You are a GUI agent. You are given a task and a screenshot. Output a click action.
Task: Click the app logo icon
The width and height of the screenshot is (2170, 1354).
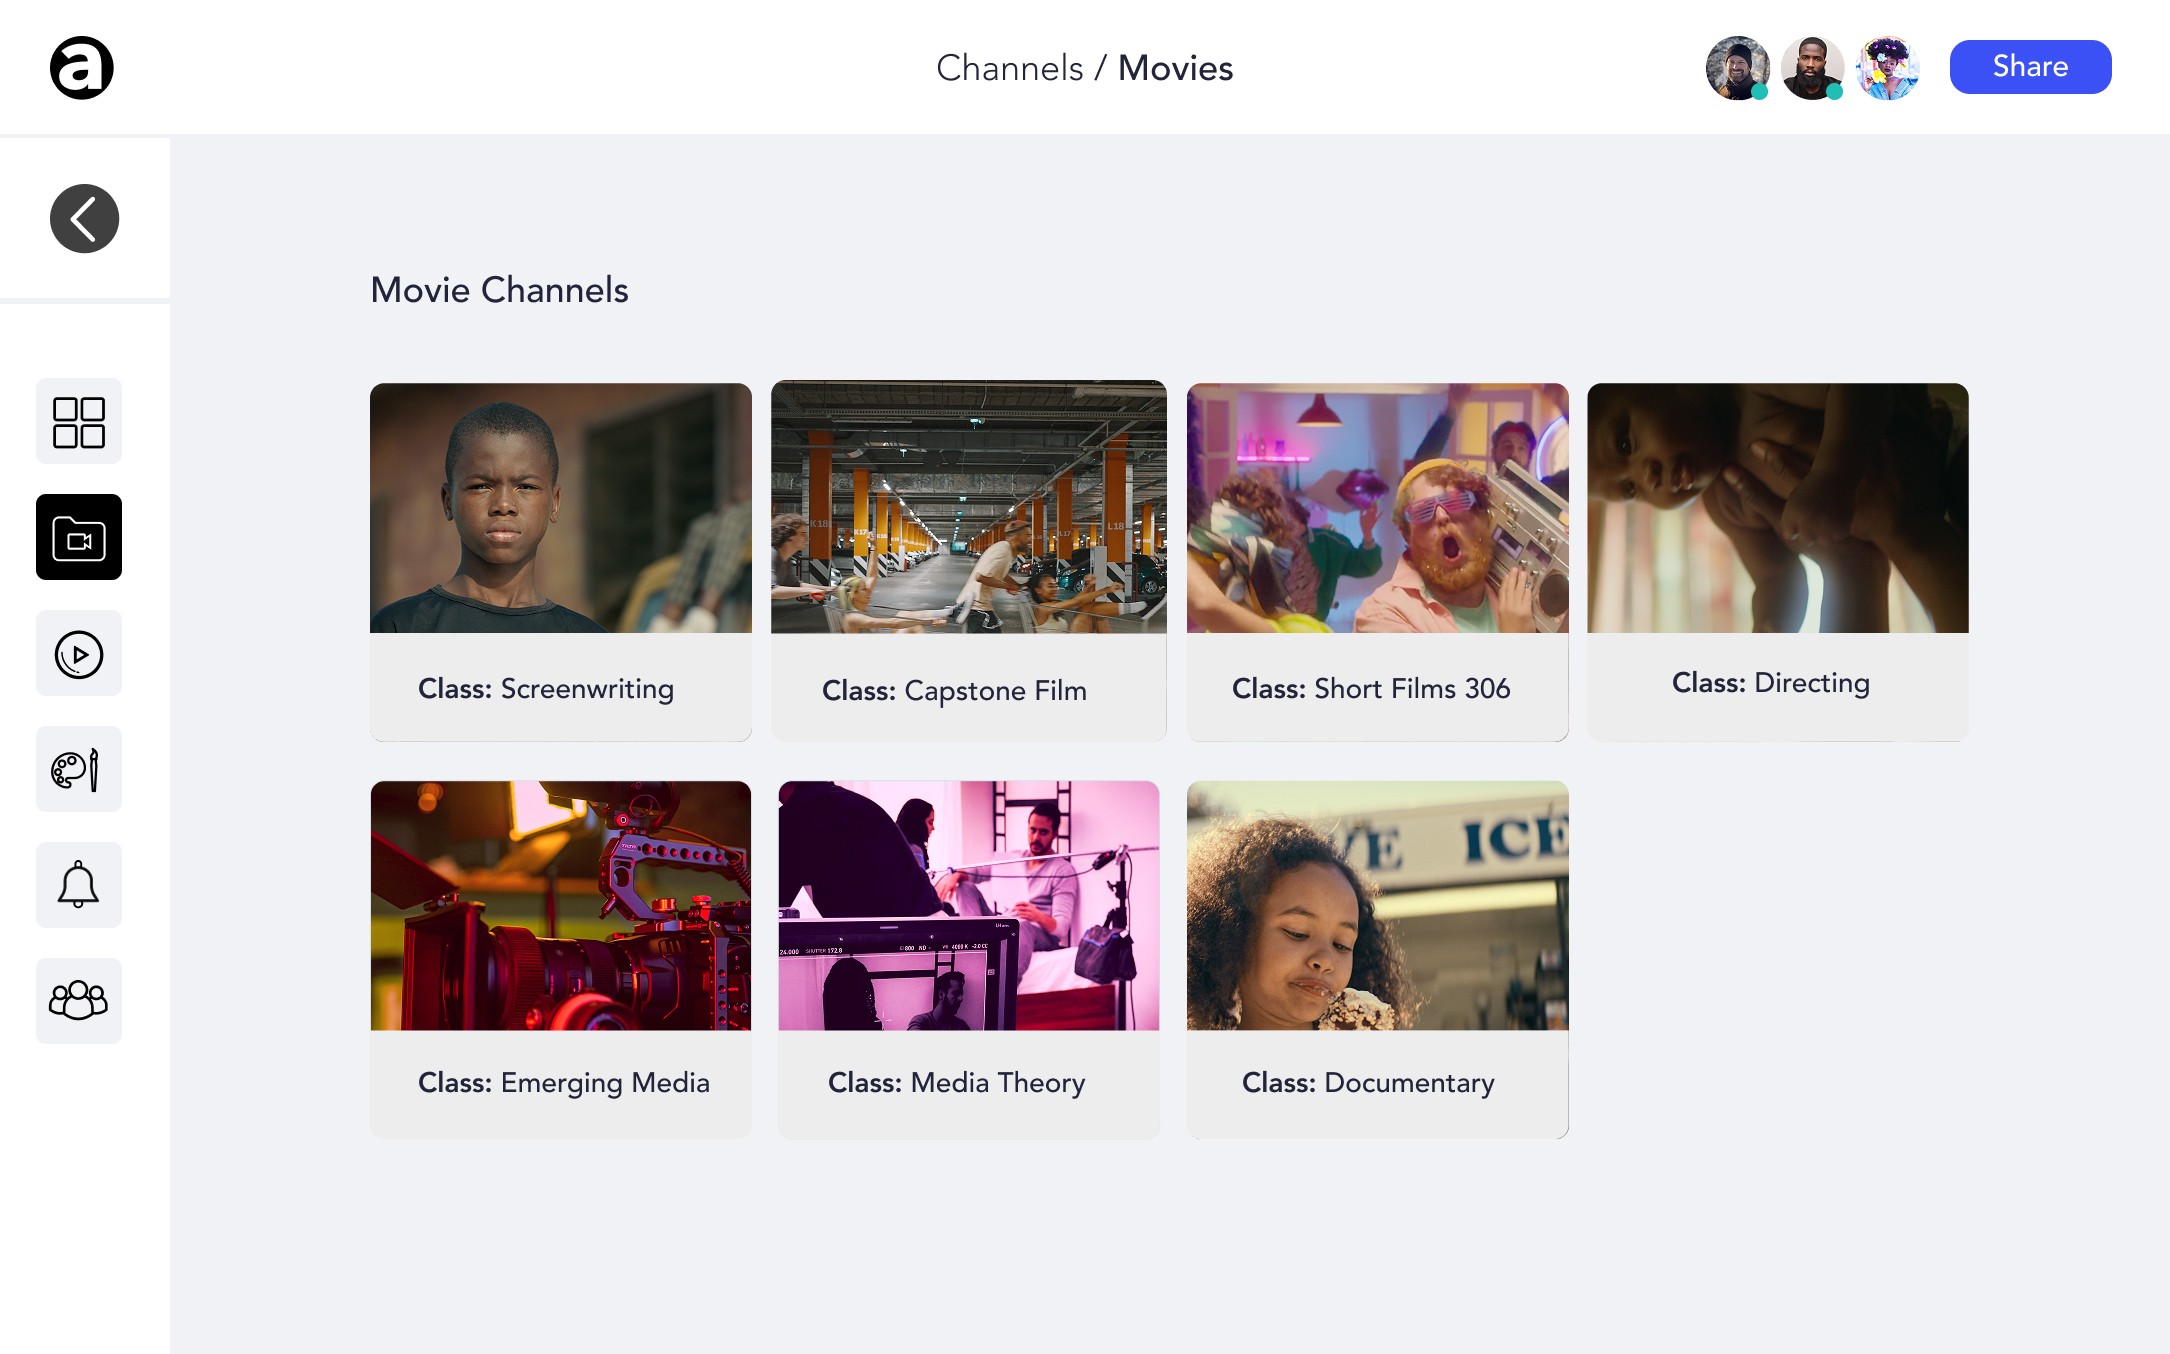(81, 68)
